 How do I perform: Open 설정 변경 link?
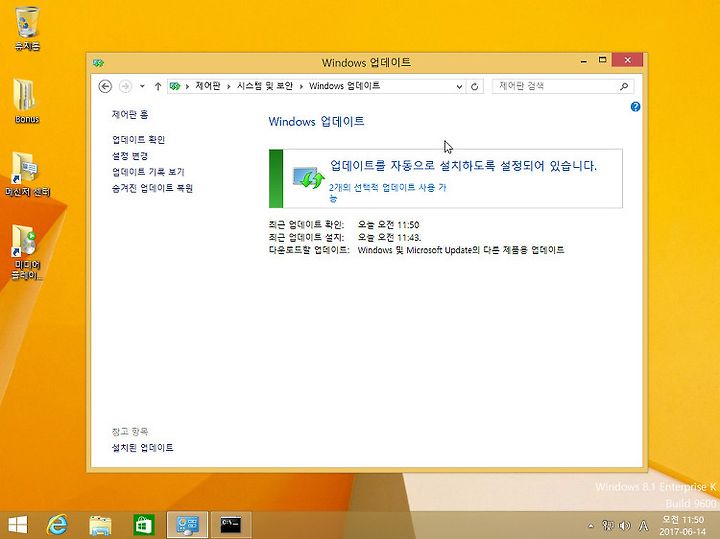[x=130, y=156]
